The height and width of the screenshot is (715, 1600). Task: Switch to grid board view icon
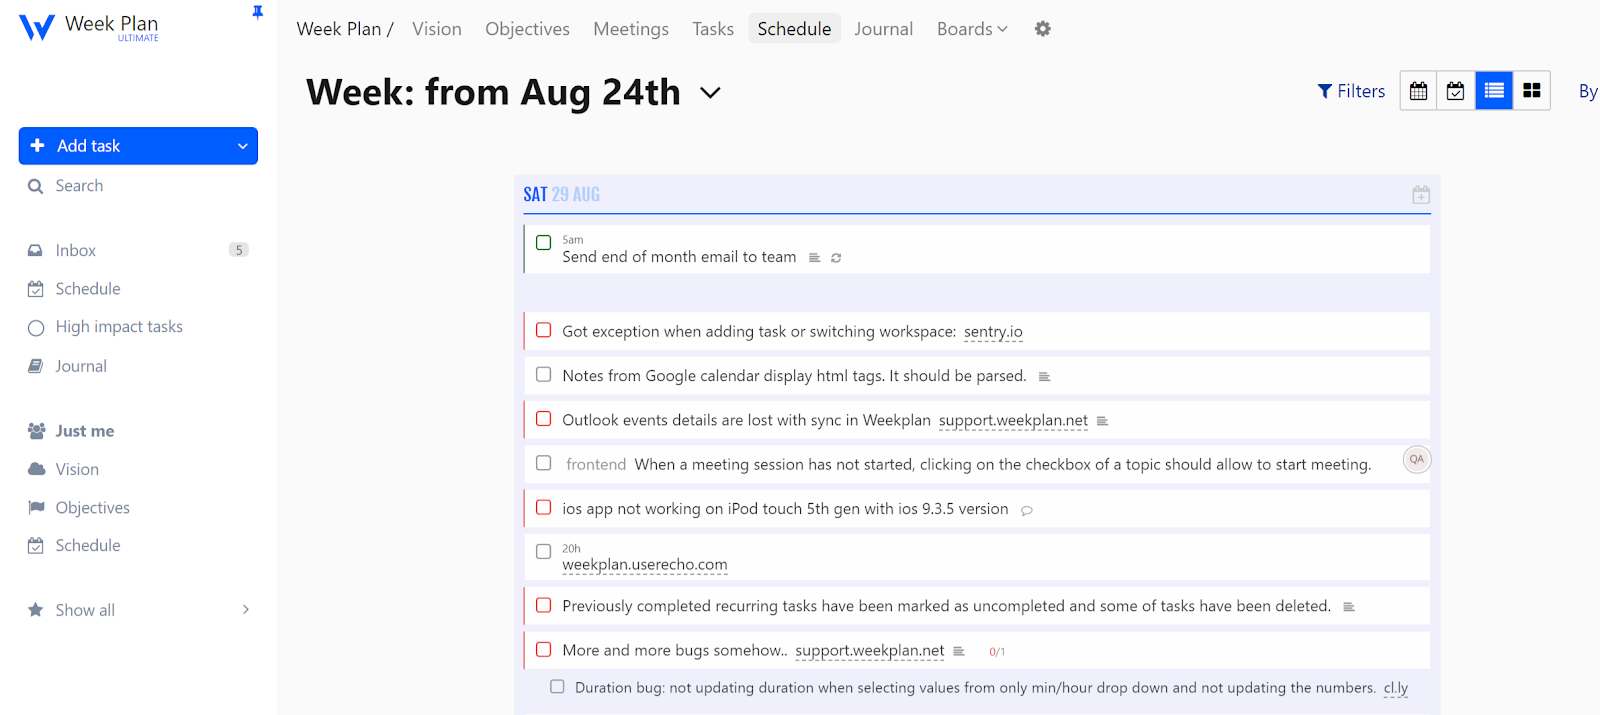point(1531,91)
